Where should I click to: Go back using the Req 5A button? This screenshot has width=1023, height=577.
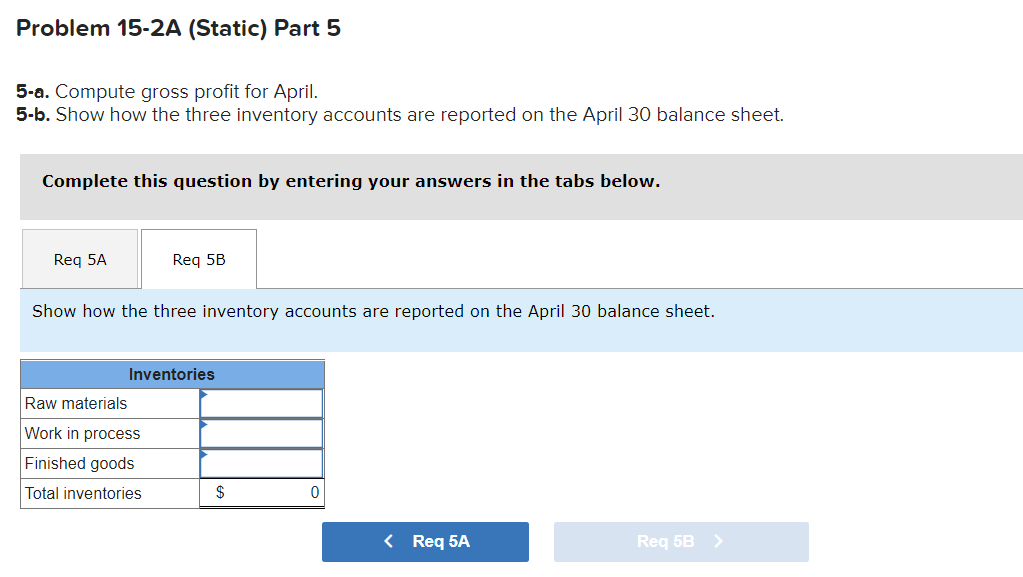425,542
